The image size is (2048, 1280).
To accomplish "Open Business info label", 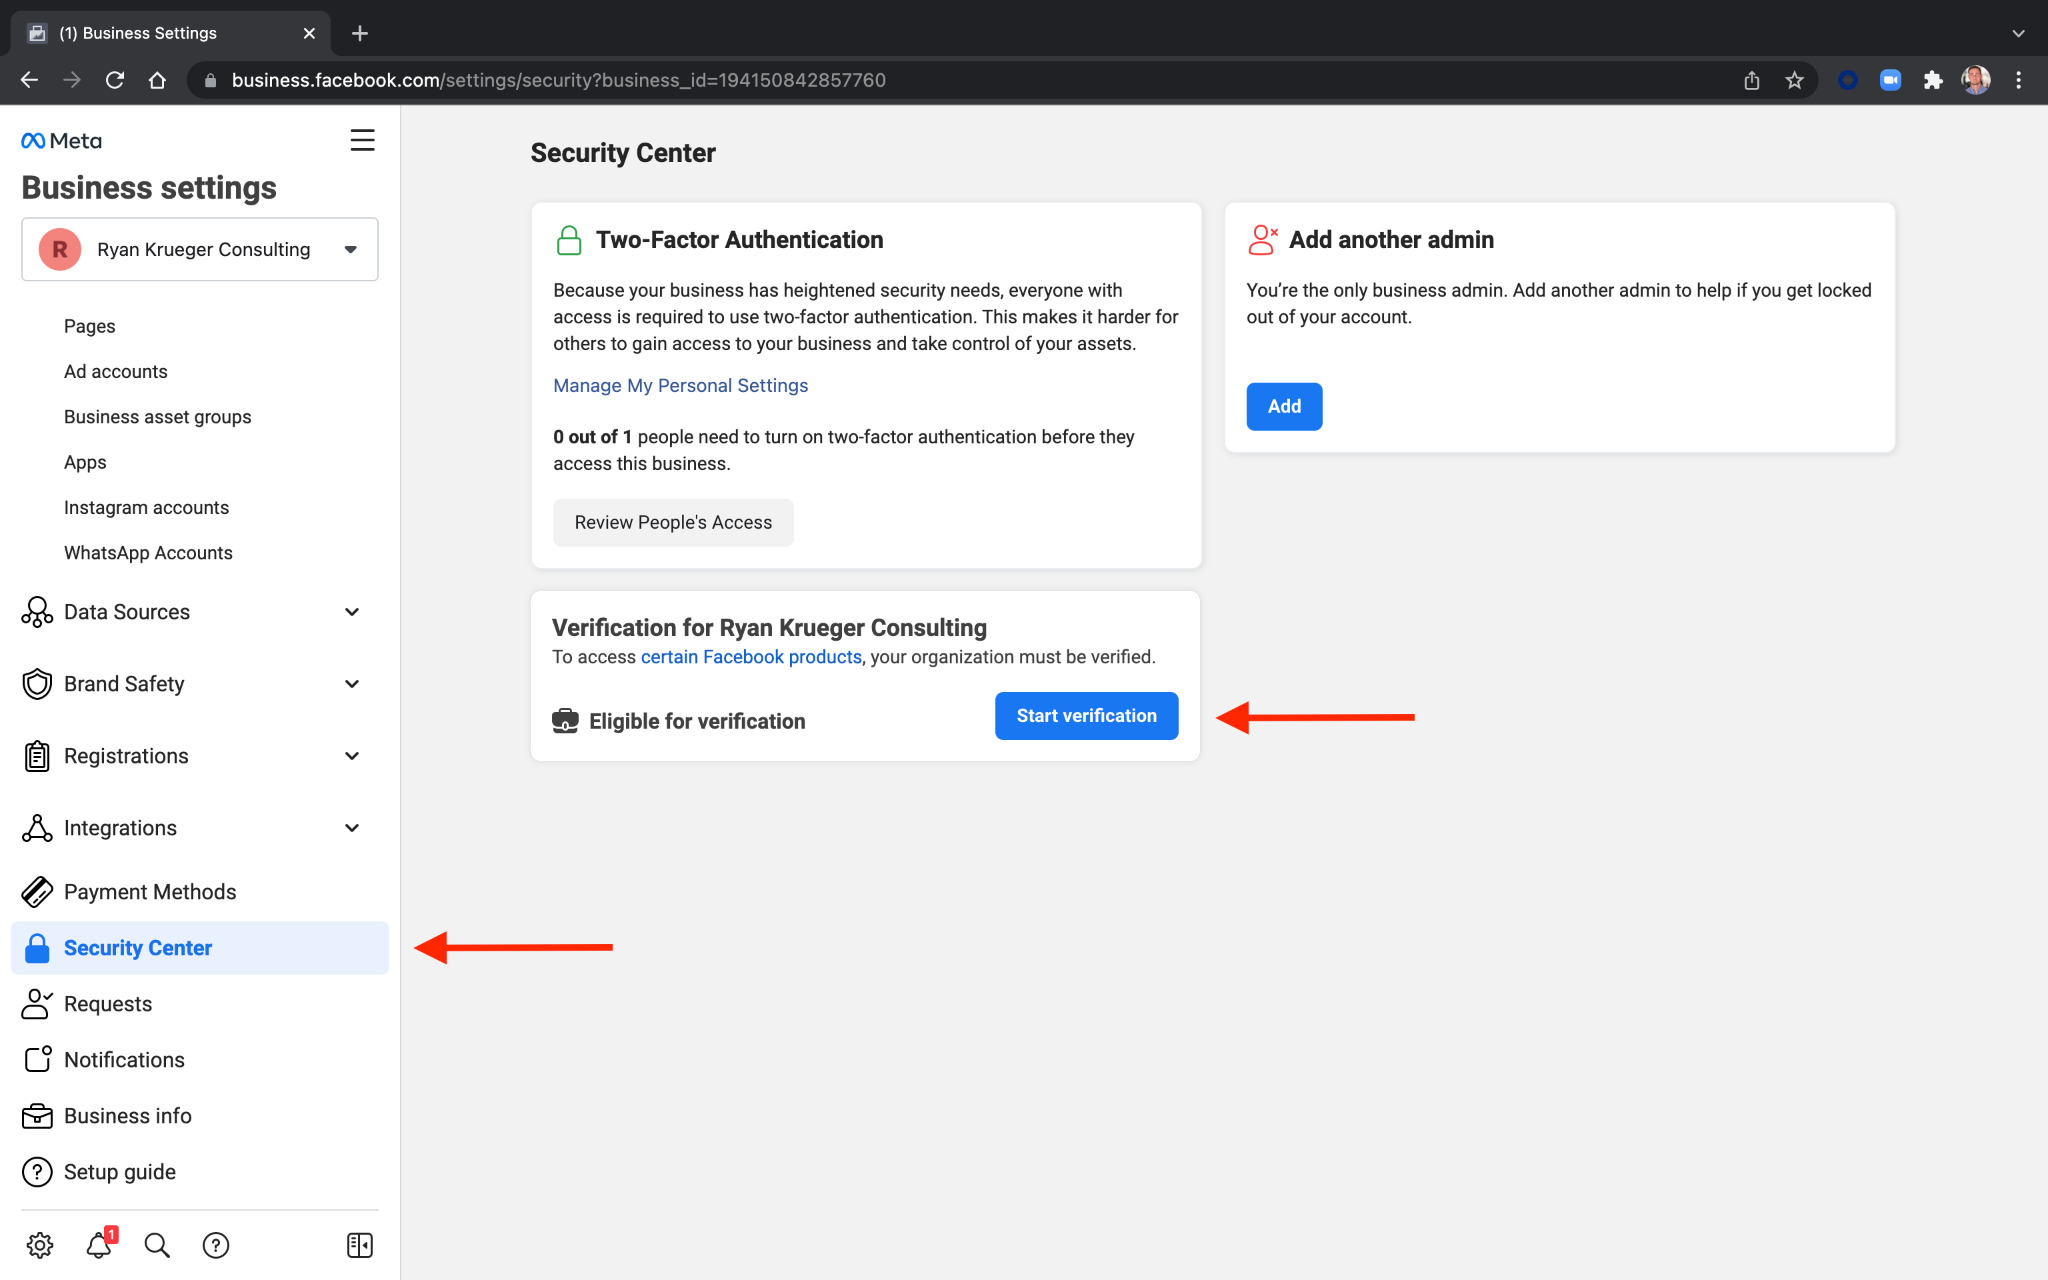I will pyautogui.click(x=128, y=1116).
